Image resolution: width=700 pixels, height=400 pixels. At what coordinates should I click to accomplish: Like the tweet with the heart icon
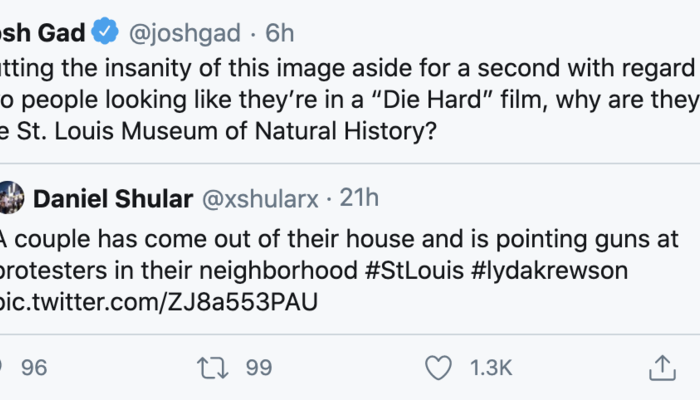[x=438, y=368]
